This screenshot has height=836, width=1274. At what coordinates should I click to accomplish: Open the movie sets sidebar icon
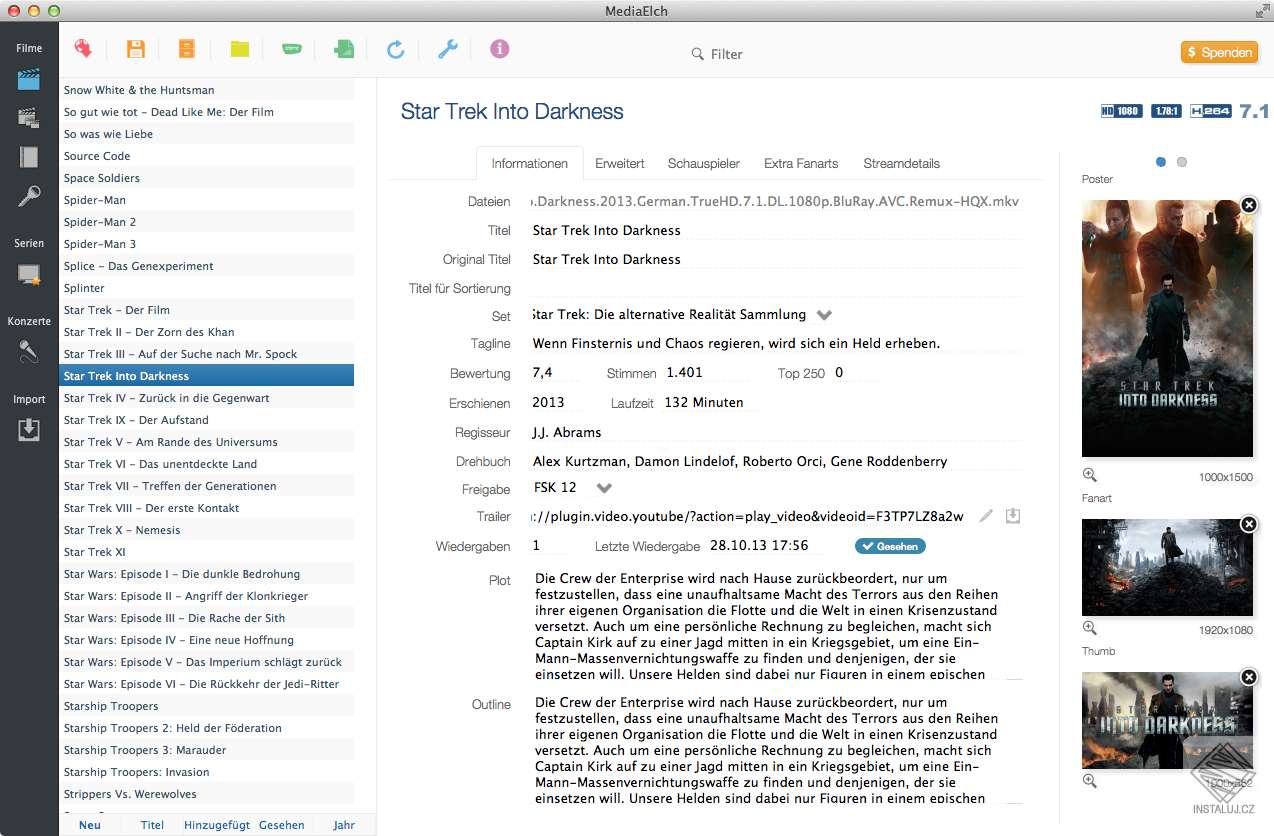pos(29,118)
